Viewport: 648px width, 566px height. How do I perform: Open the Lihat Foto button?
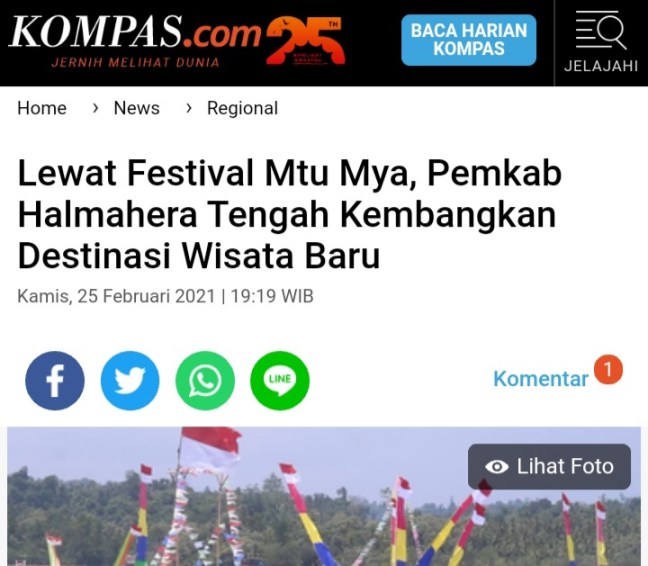click(549, 467)
